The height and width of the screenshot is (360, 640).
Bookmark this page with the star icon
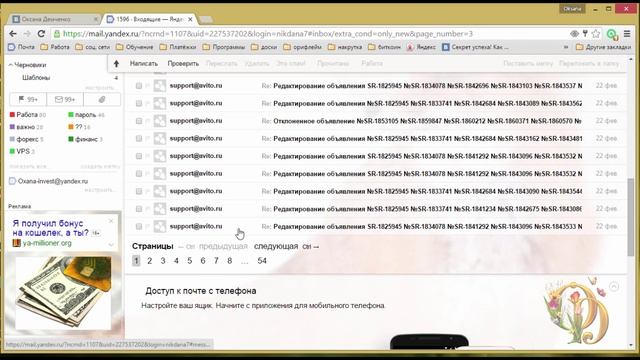(x=596, y=34)
